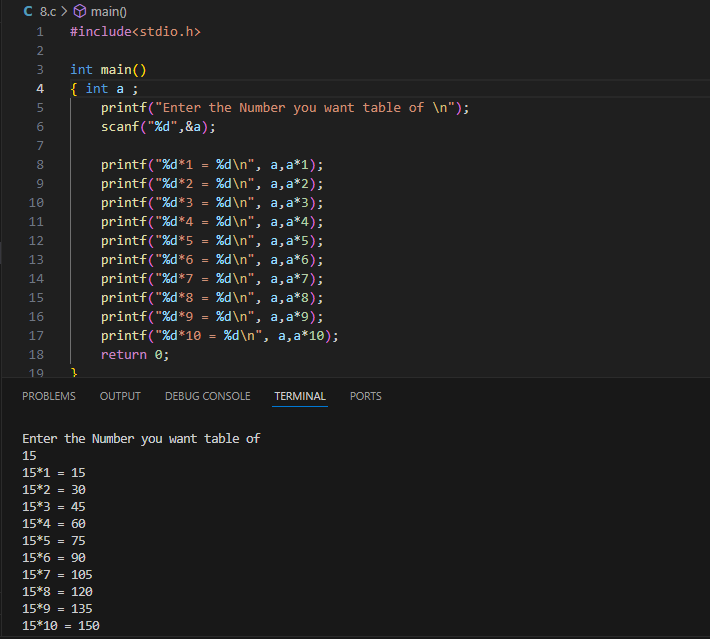Click terminal prompt text 'Enter the Number you want table of'
710x639 pixels.
coord(141,439)
